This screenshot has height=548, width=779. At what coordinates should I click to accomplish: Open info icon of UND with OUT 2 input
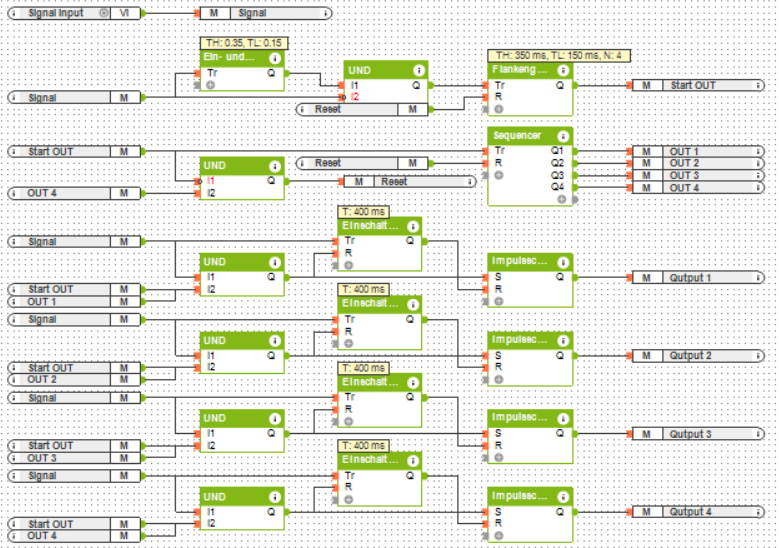(275, 341)
